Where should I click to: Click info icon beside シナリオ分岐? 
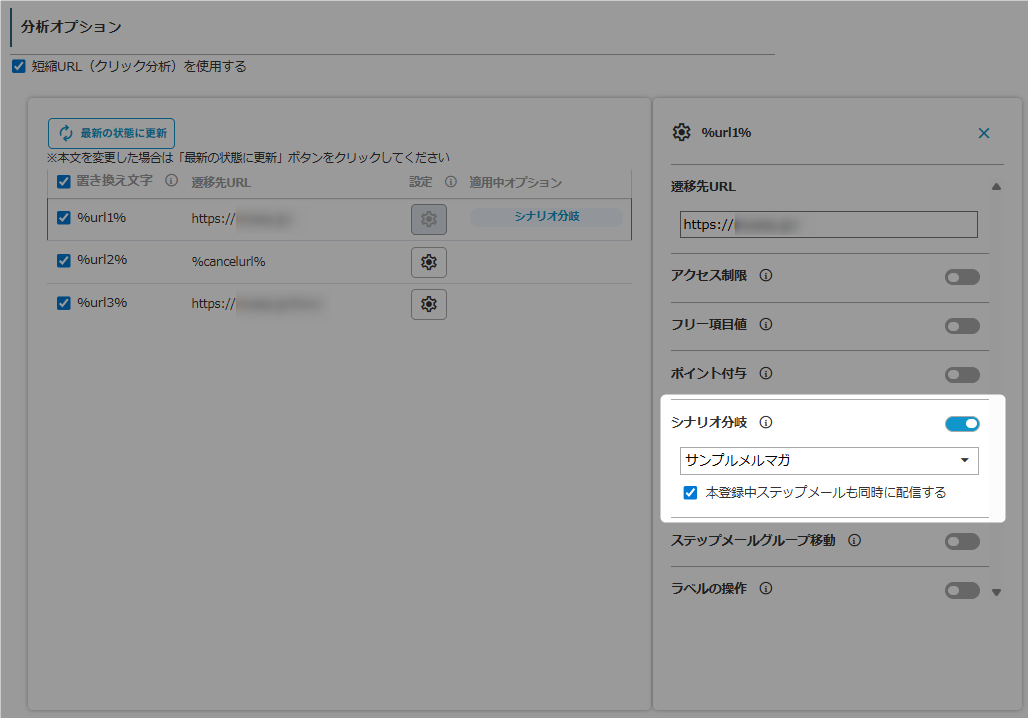coord(766,422)
